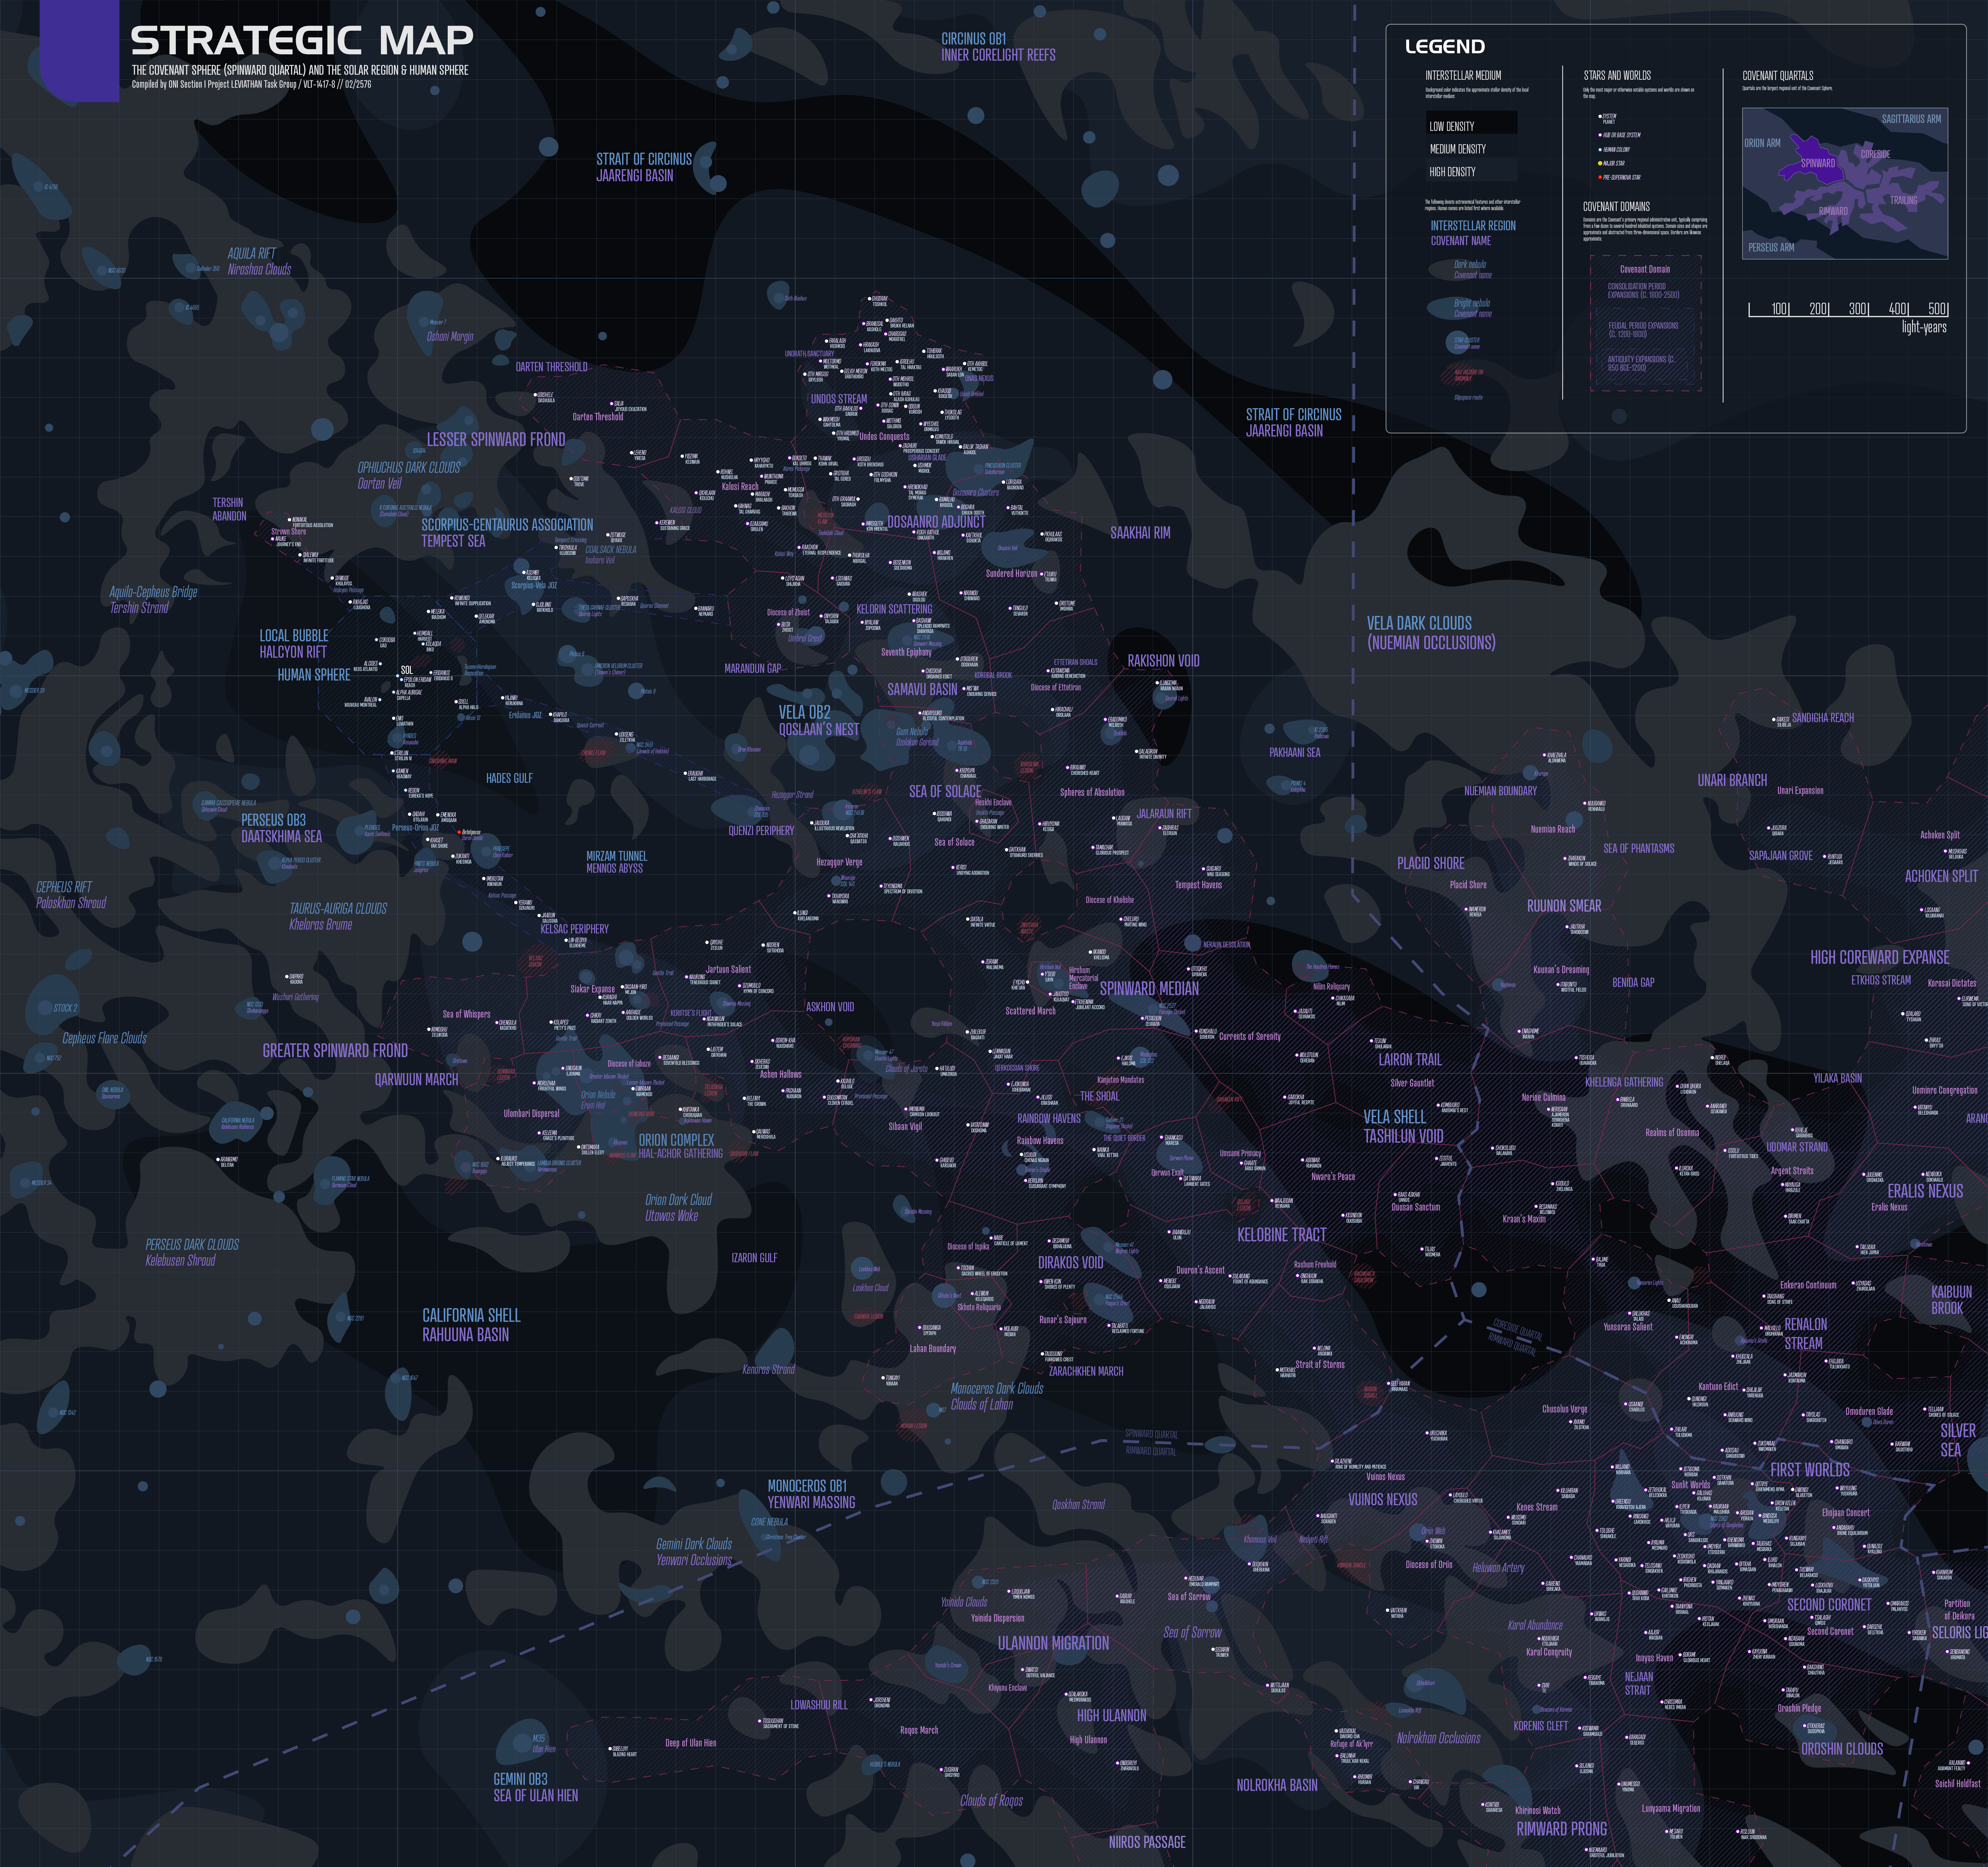Click the SAAKHAI RIM label
The width and height of the screenshot is (1988, 1867).
(x=1140, y=533)
